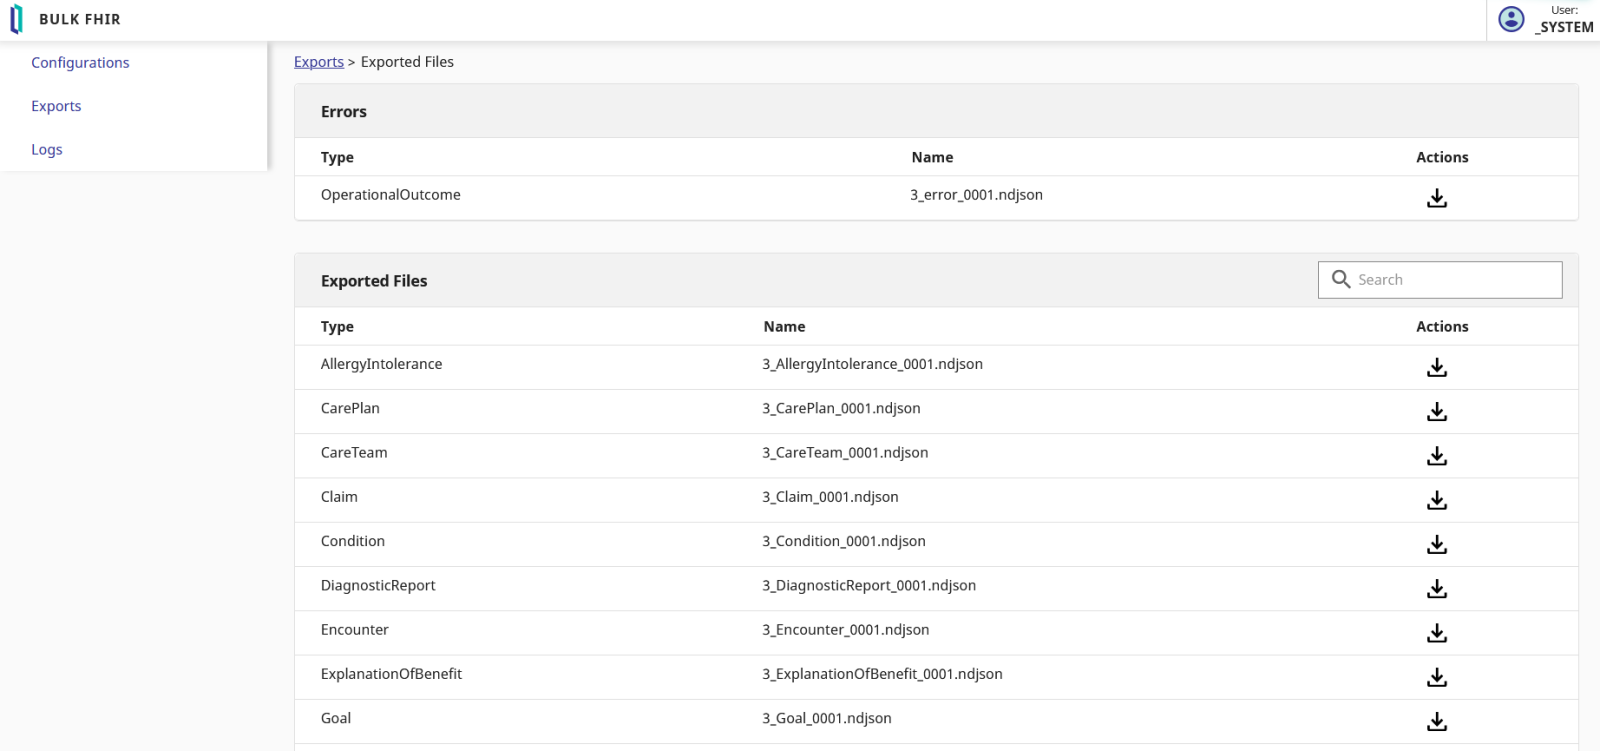The image size is (1600, 751).
Task: Download the CarePlan export file
Action: pos(1437,412)
